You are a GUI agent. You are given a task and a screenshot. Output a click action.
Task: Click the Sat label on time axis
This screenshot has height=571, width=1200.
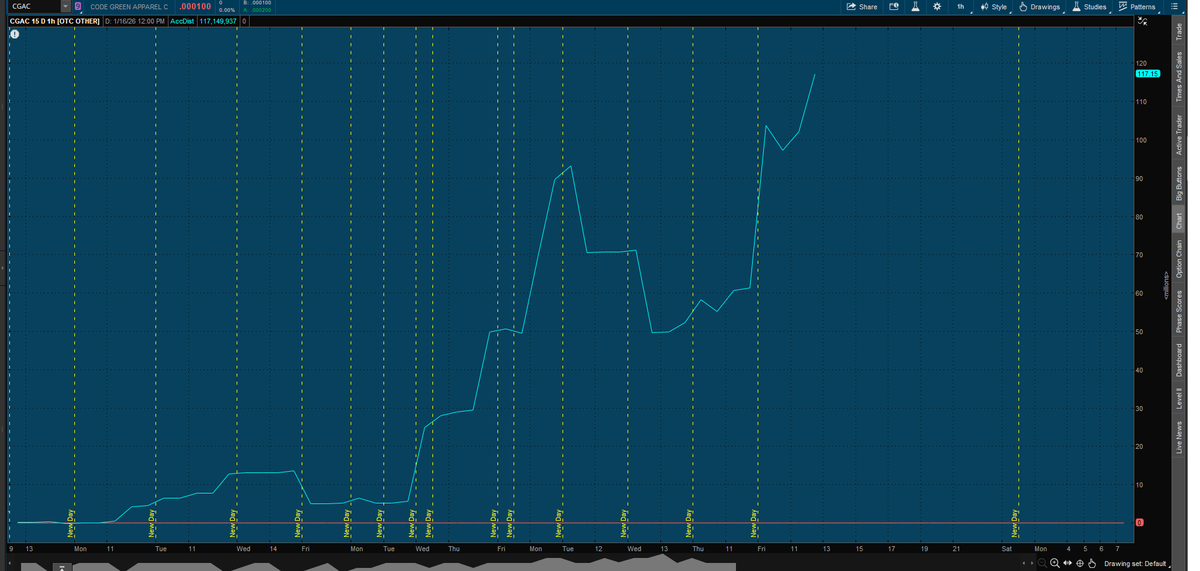tap(1007, 549)
